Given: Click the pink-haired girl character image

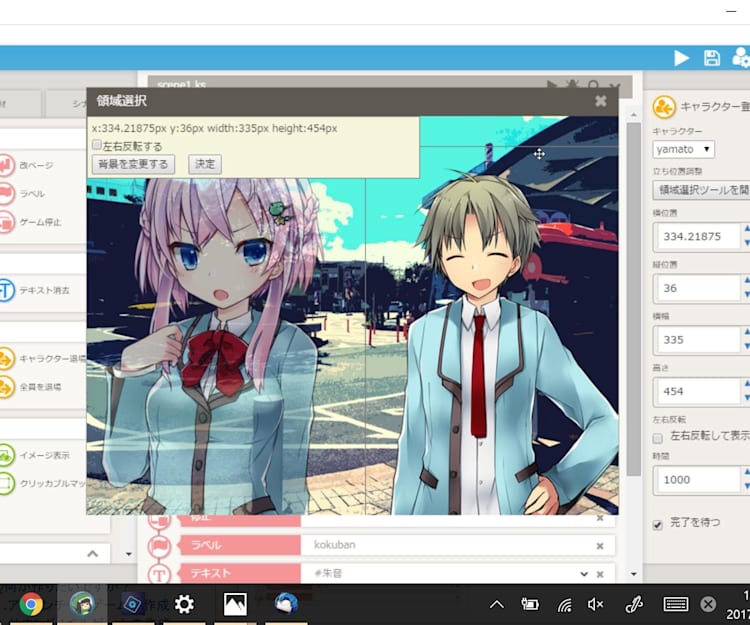Looking at the screenshot, I should click(215, 349).
